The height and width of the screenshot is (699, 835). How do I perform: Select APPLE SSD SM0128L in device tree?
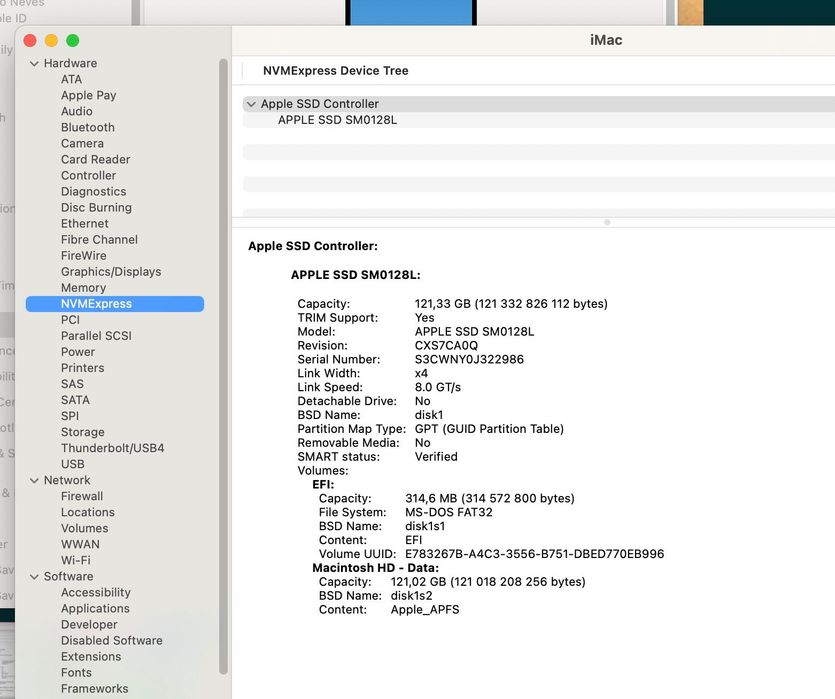coord(337,120)
